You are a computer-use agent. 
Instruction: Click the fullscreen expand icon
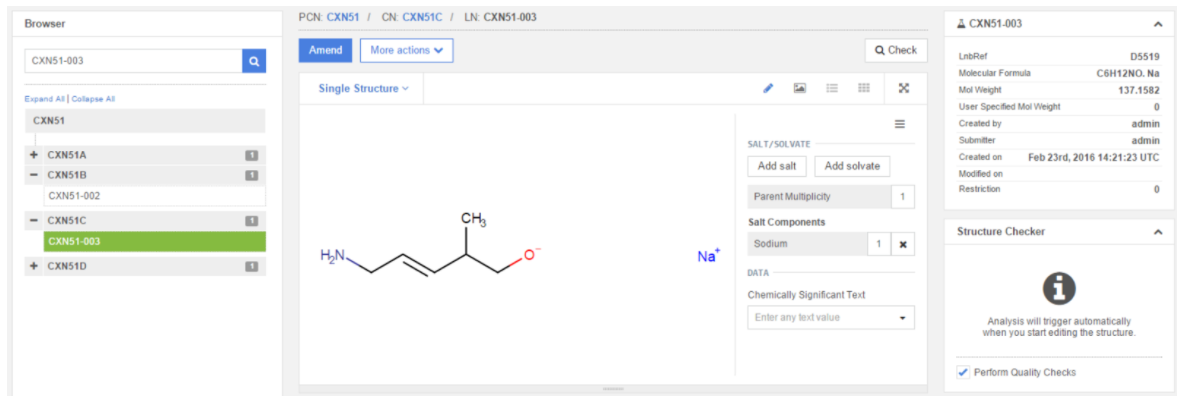(x=904, y=88)
